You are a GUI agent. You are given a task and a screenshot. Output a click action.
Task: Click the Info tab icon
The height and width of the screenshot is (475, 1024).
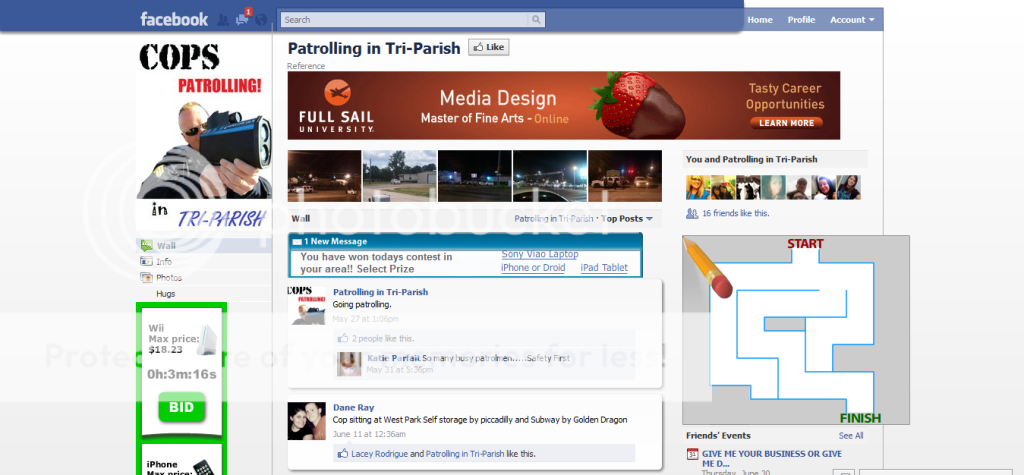[x=147, y=261]
